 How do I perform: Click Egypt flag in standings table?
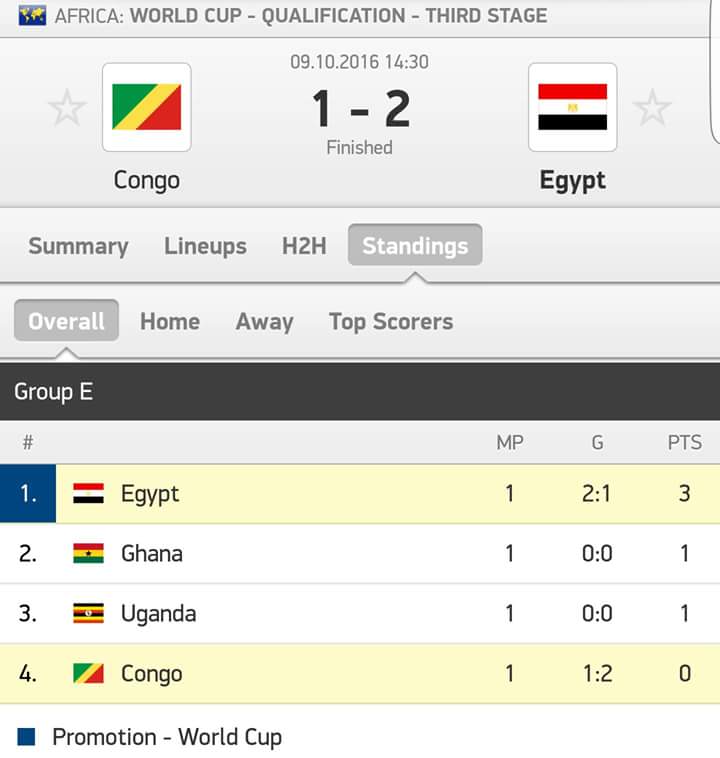(x=88, y=494)
